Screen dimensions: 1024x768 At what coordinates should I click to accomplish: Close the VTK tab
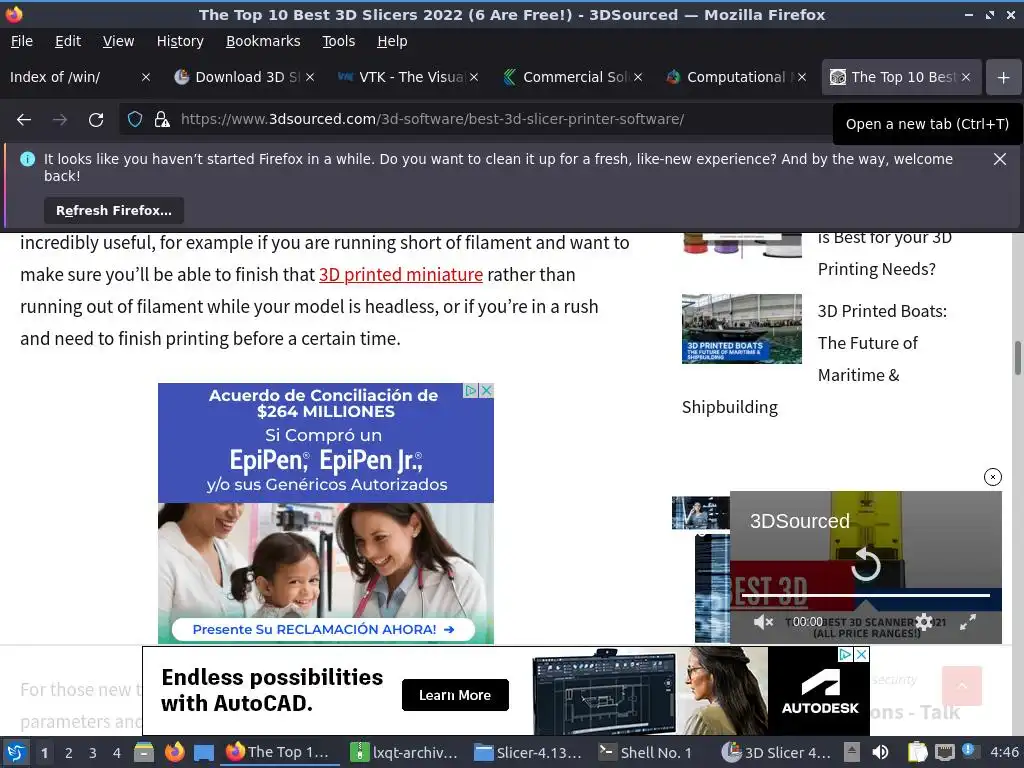pos(474,77)
